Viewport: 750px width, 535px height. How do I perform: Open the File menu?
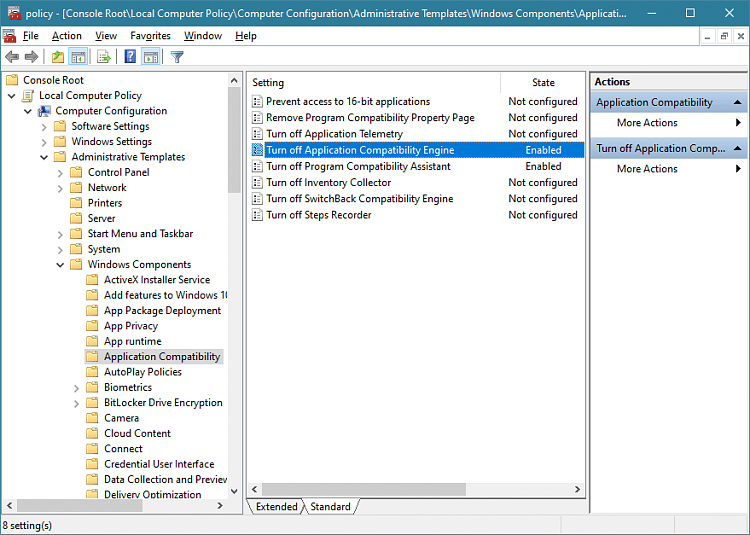coord(31,36)
